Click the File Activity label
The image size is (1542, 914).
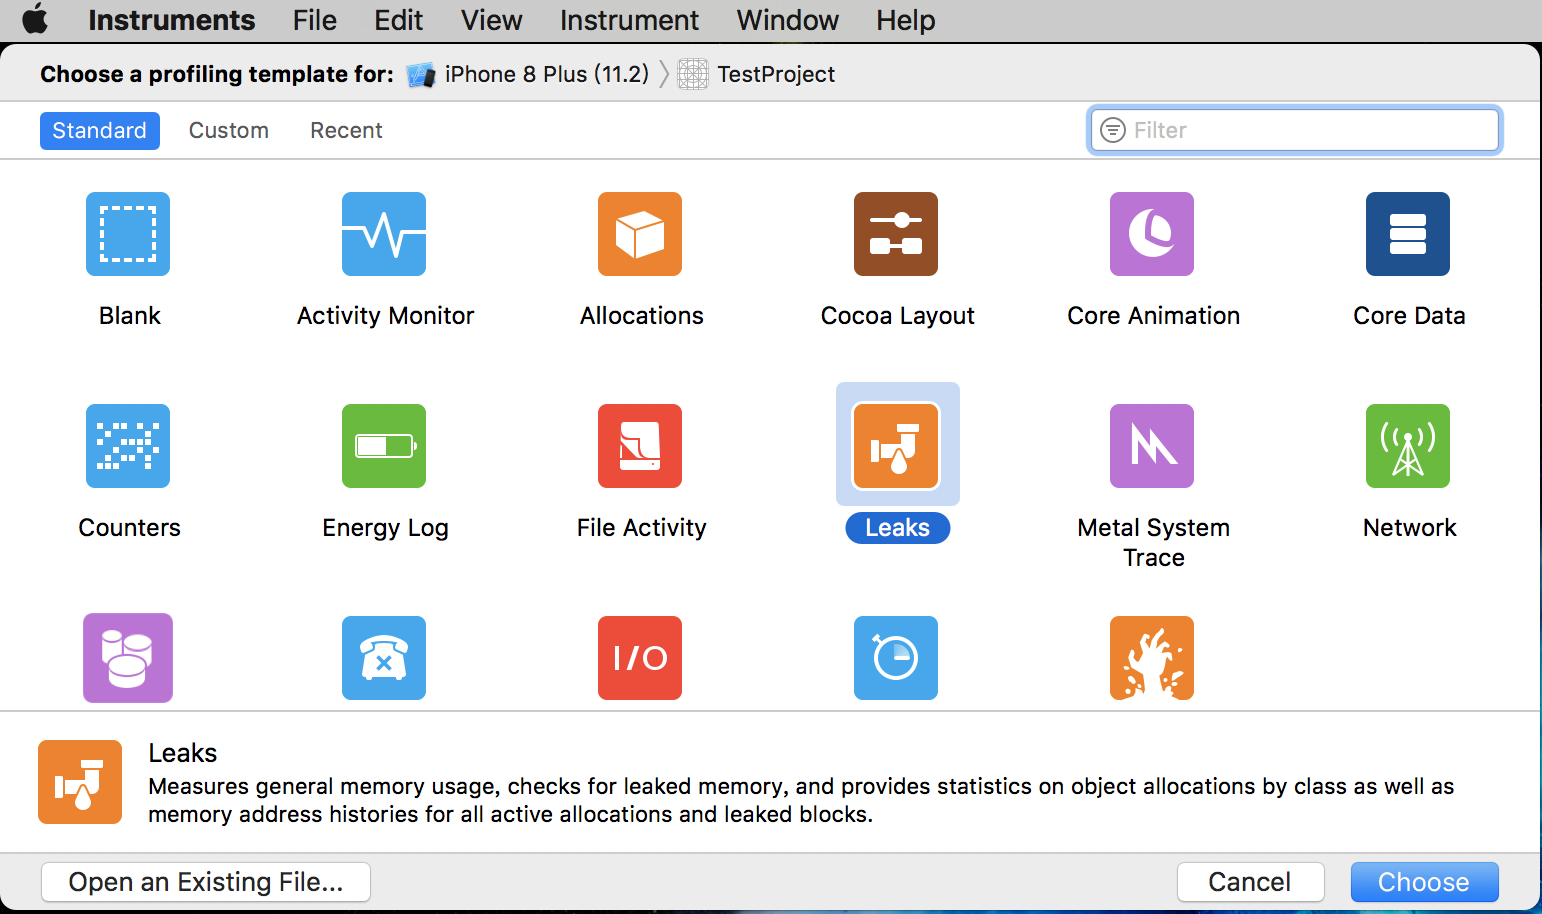point(642,528)
